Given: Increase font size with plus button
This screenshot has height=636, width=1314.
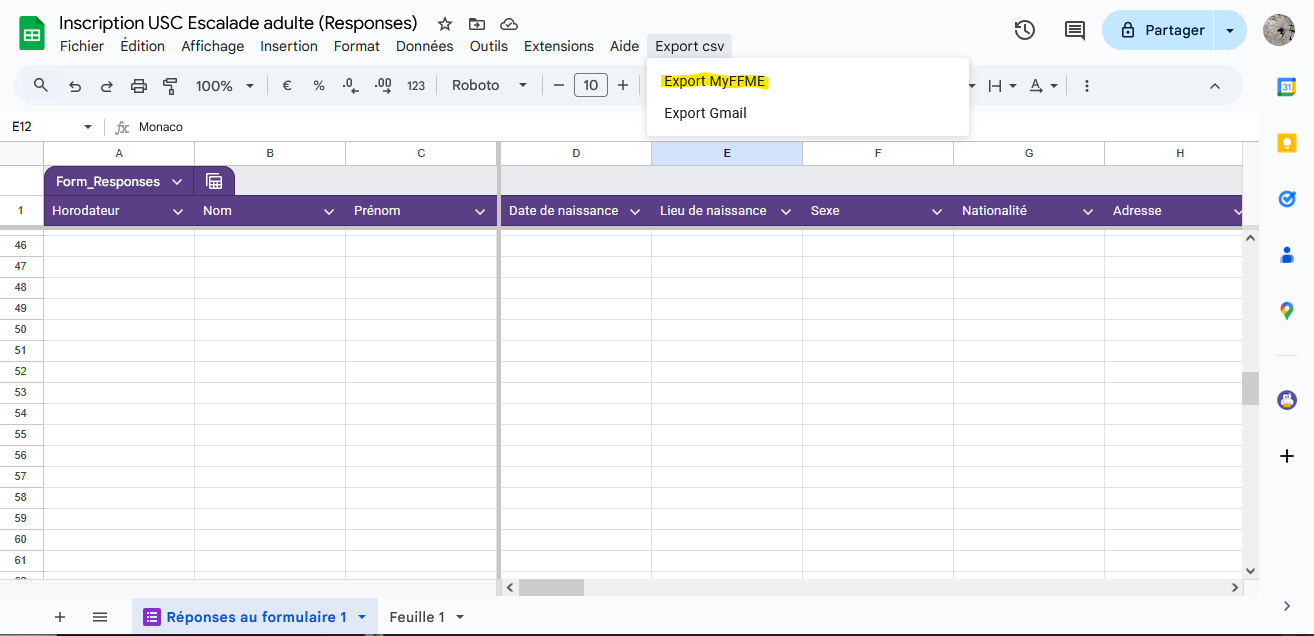Looking at the screenshot, I should click(x=623, y=86).
